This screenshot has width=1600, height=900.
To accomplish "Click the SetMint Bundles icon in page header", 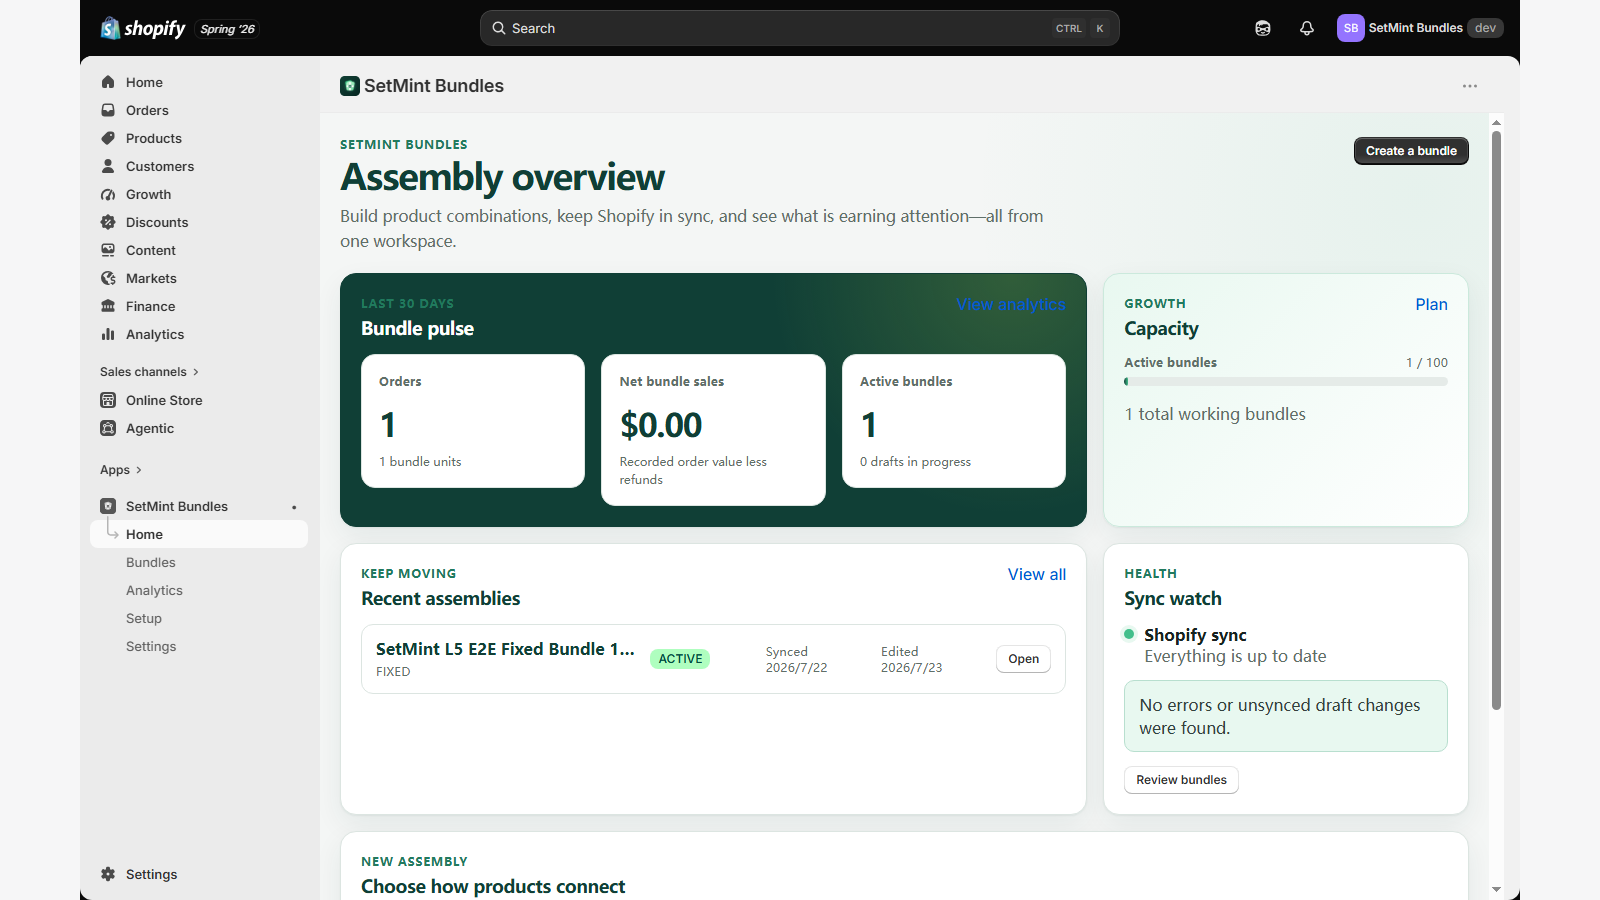I will coord(350,86).
